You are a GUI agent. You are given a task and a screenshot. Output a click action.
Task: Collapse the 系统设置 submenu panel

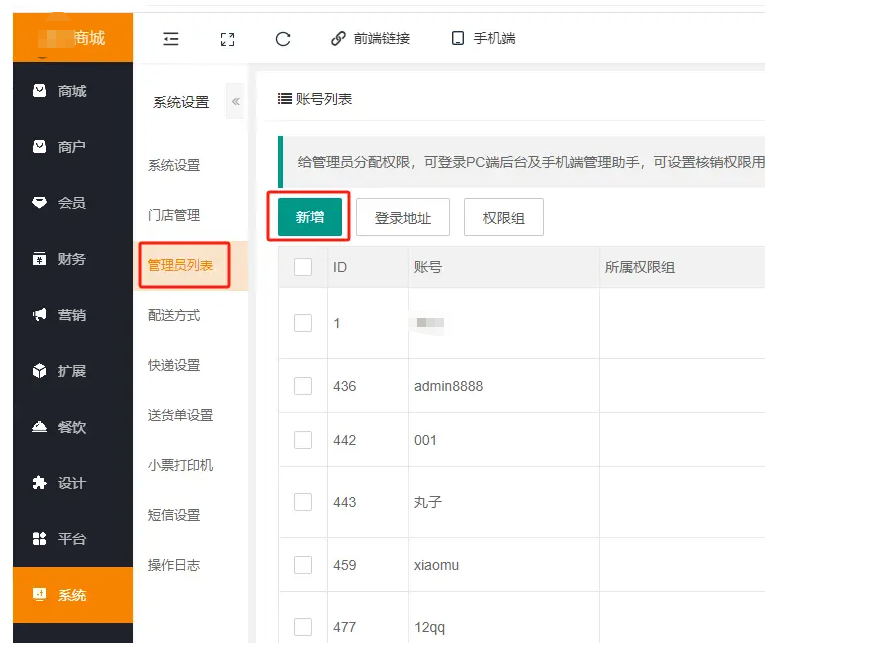tap(236, 101)
